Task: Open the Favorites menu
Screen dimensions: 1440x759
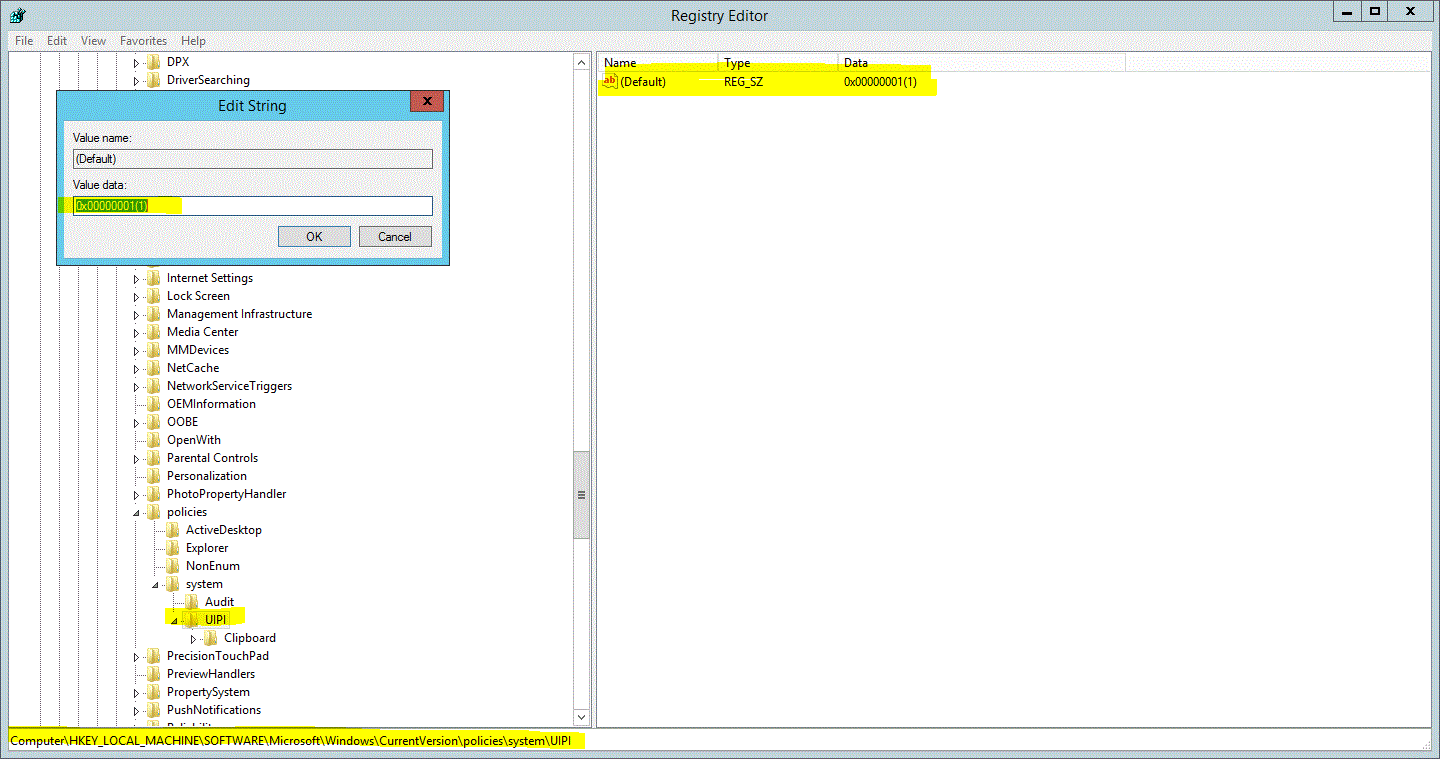Action: pyautogui.click(x=143, y=41)
